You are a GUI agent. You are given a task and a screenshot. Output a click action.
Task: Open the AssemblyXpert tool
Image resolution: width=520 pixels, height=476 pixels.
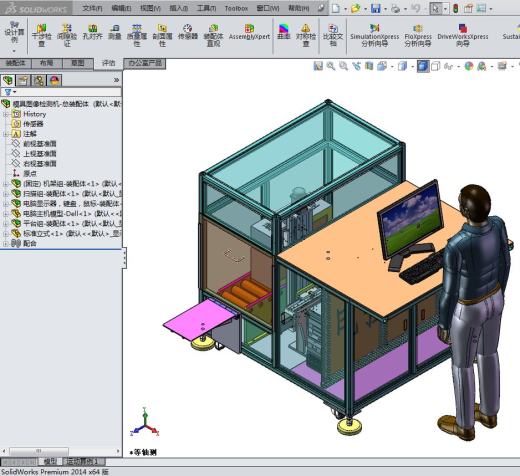(x=249, y=32)
